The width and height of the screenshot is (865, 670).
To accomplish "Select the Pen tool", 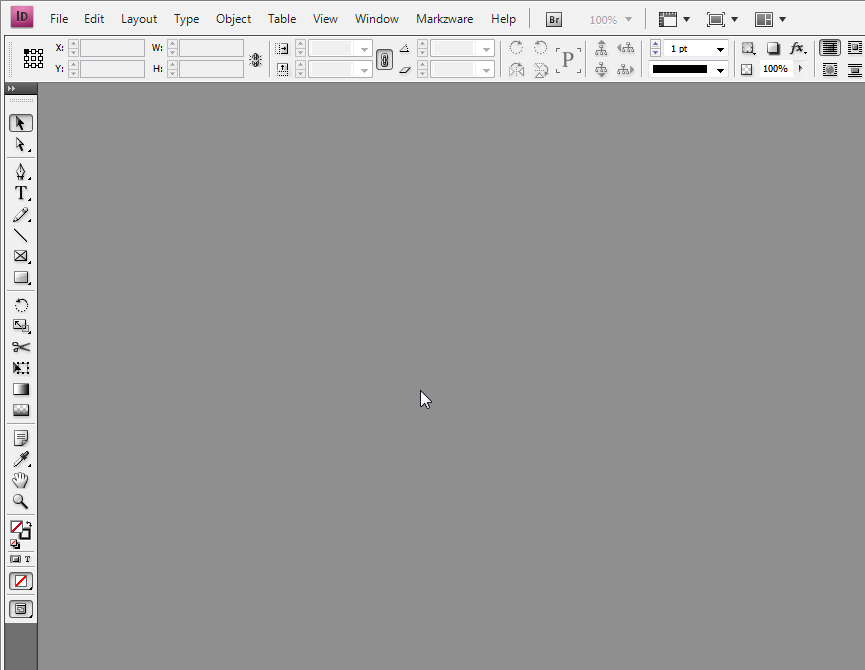I will tap(21, 171).
